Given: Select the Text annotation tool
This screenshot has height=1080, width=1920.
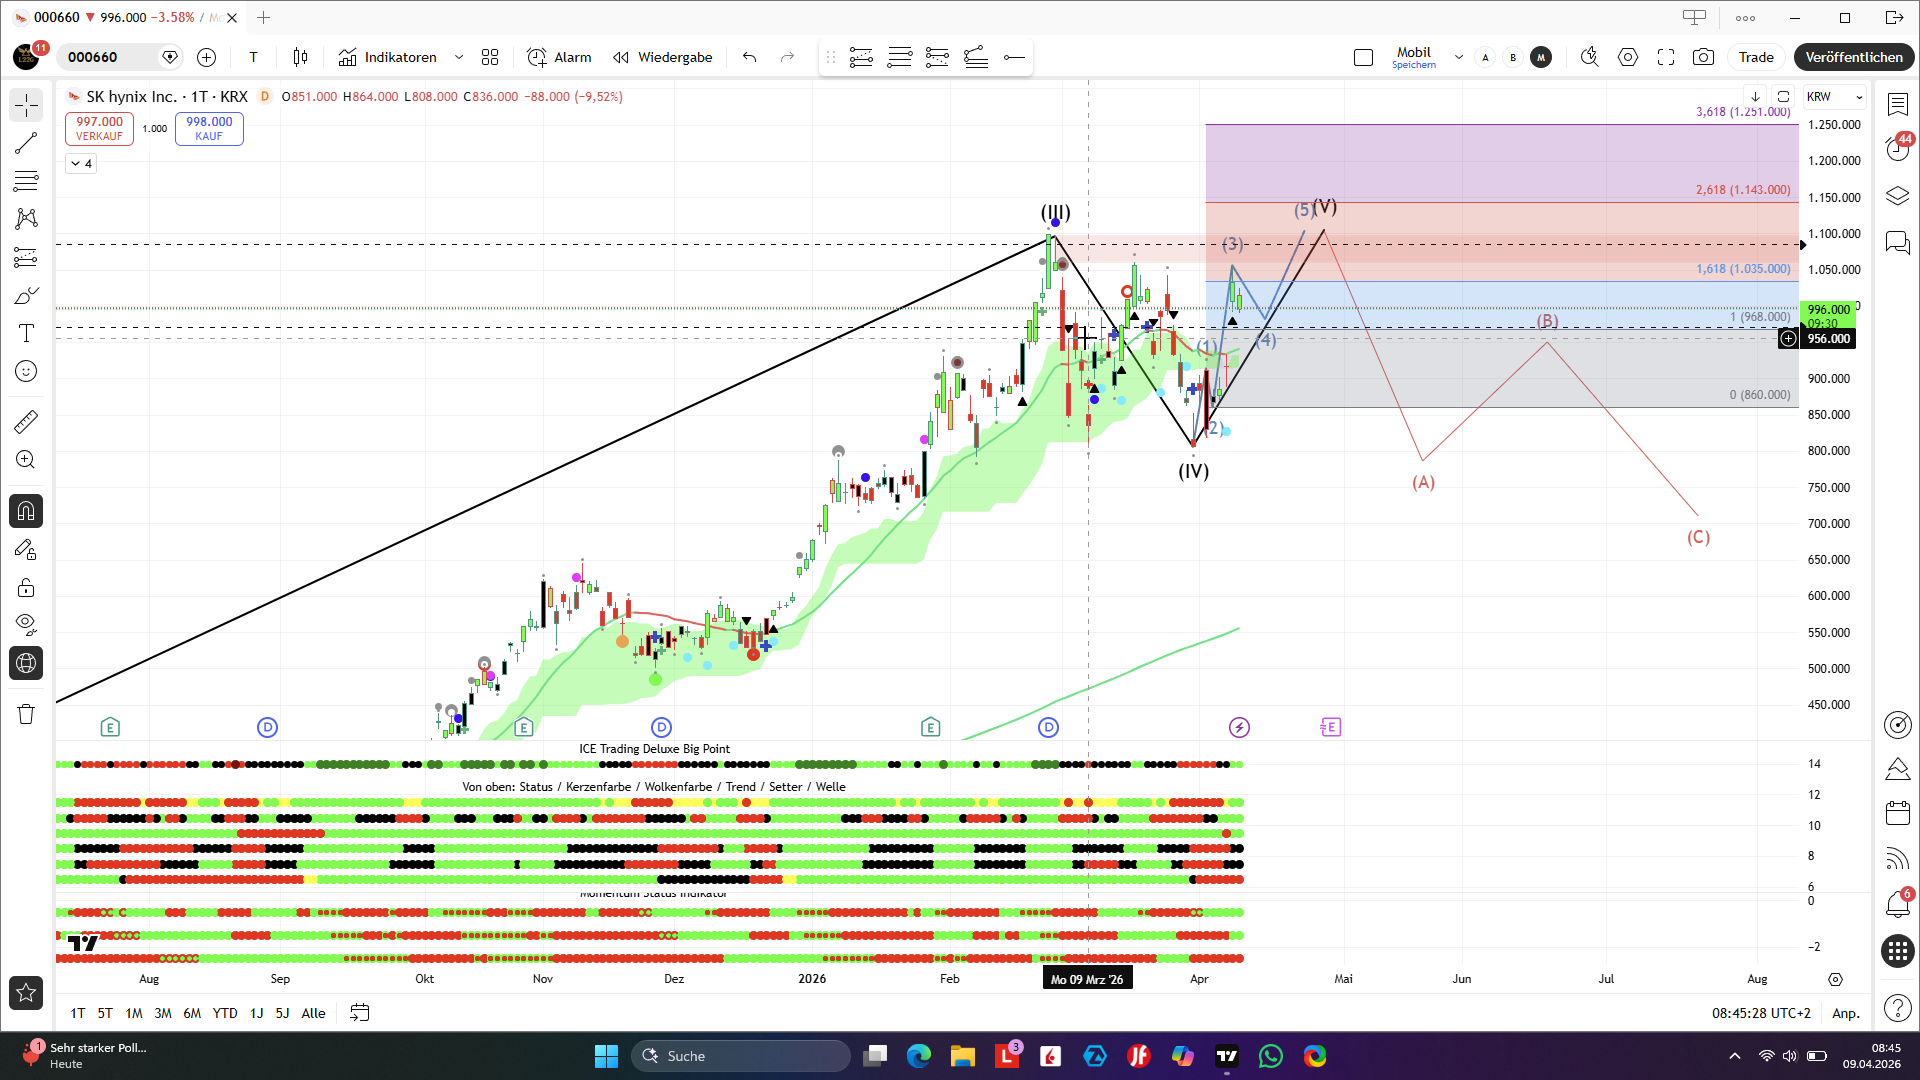Looking at the screenshot, I should point(26,333).
